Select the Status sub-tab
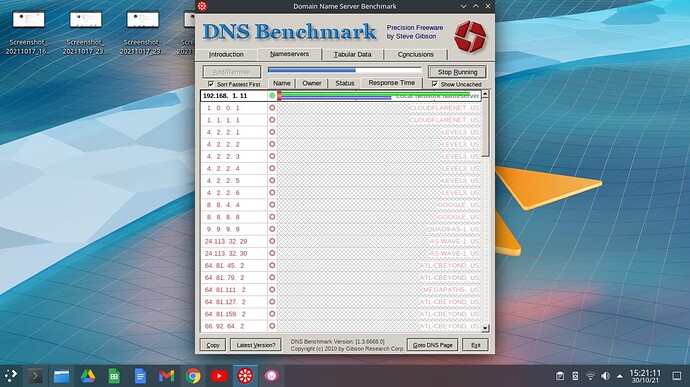Screen dimensions: 690x387 [x=345, y=83]
